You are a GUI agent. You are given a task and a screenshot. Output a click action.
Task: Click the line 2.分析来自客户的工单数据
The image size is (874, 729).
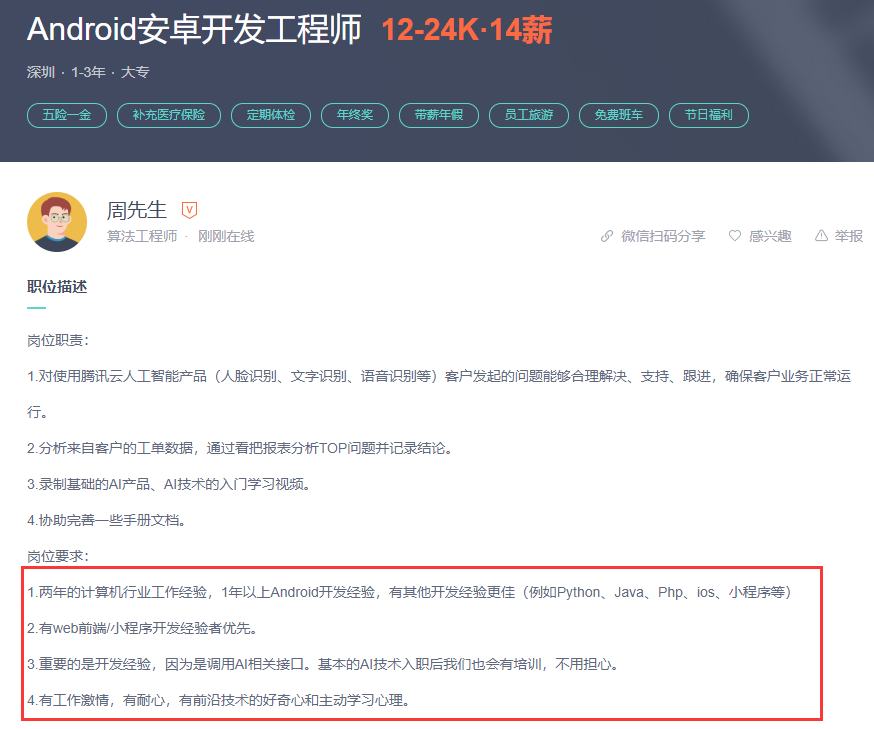[x=240, y=448]
